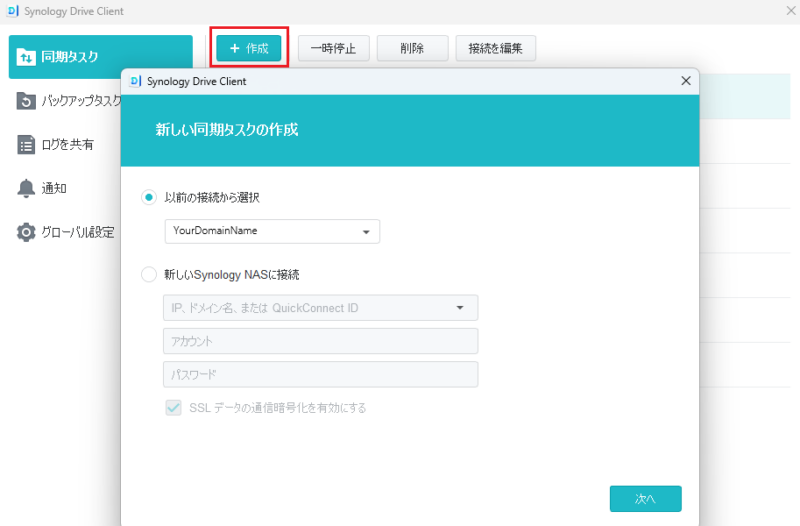
Task: Click the 通知 bell icon
Action: coord(26,188)
